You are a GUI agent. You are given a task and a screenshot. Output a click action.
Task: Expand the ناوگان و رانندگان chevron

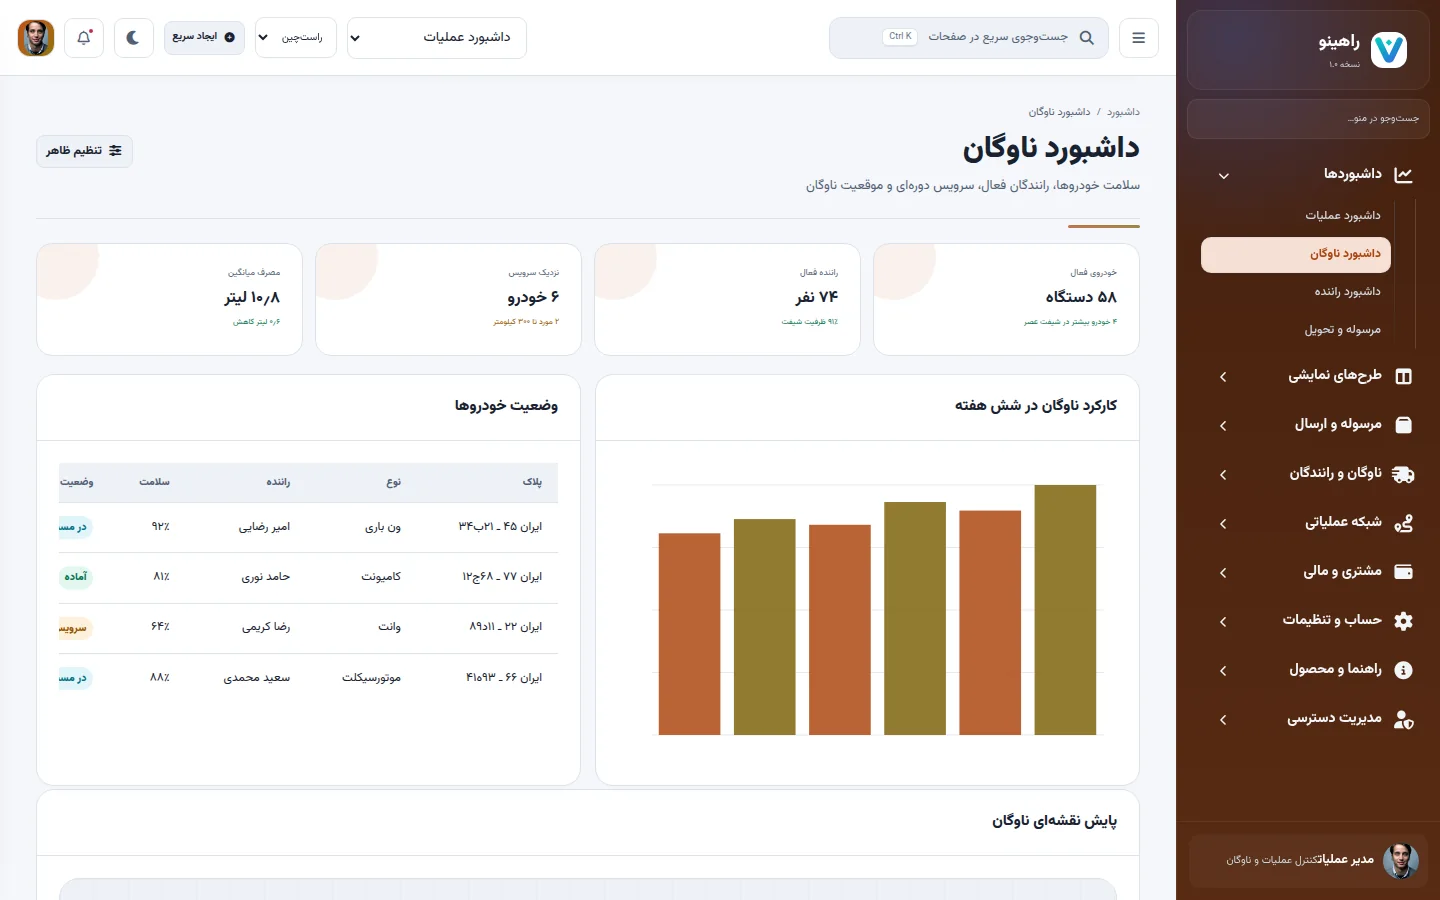pos(1223,475)
